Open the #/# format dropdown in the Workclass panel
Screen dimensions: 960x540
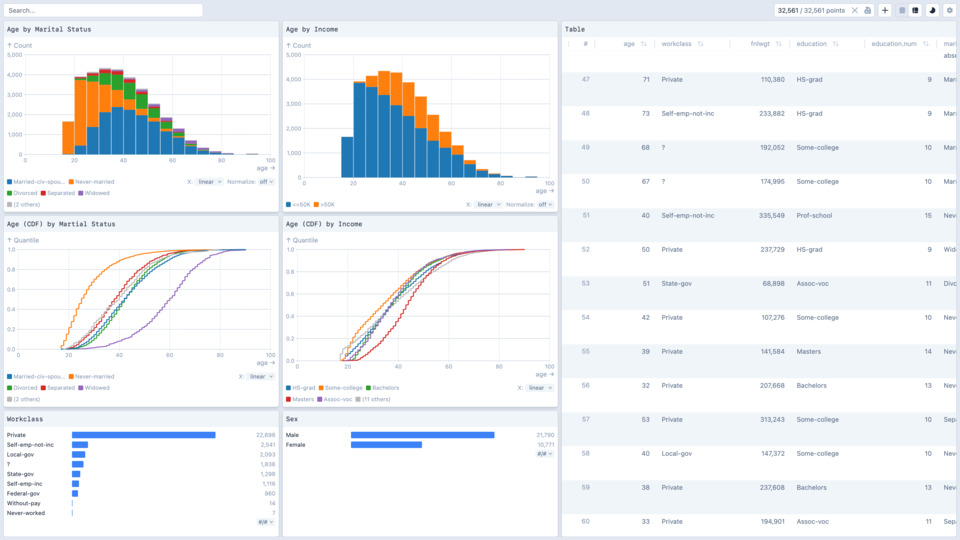265,522
